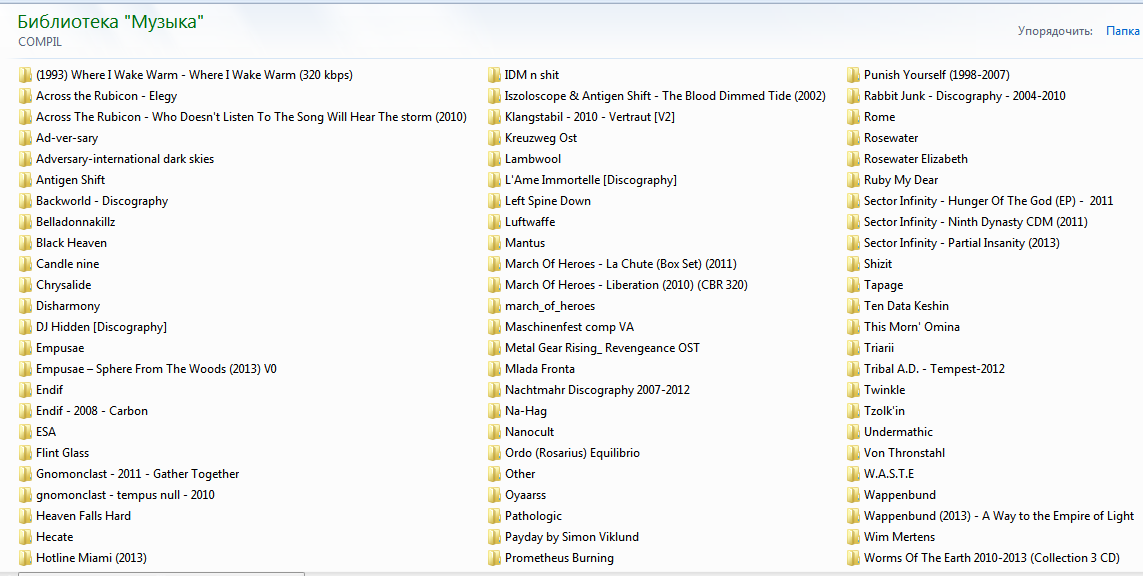Image resolution: width=1143 pixels, height=576 pixels.
Task: Click the folder icon beside Wim Mertens
Action: click(854, 537)
